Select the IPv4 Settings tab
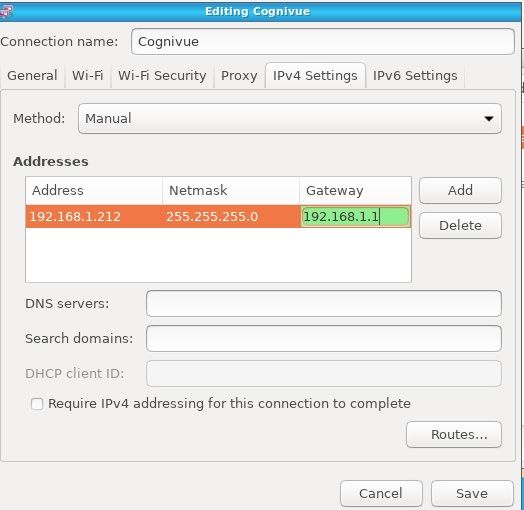Screen dimensions: 524x510 click(x=315, y=76)
